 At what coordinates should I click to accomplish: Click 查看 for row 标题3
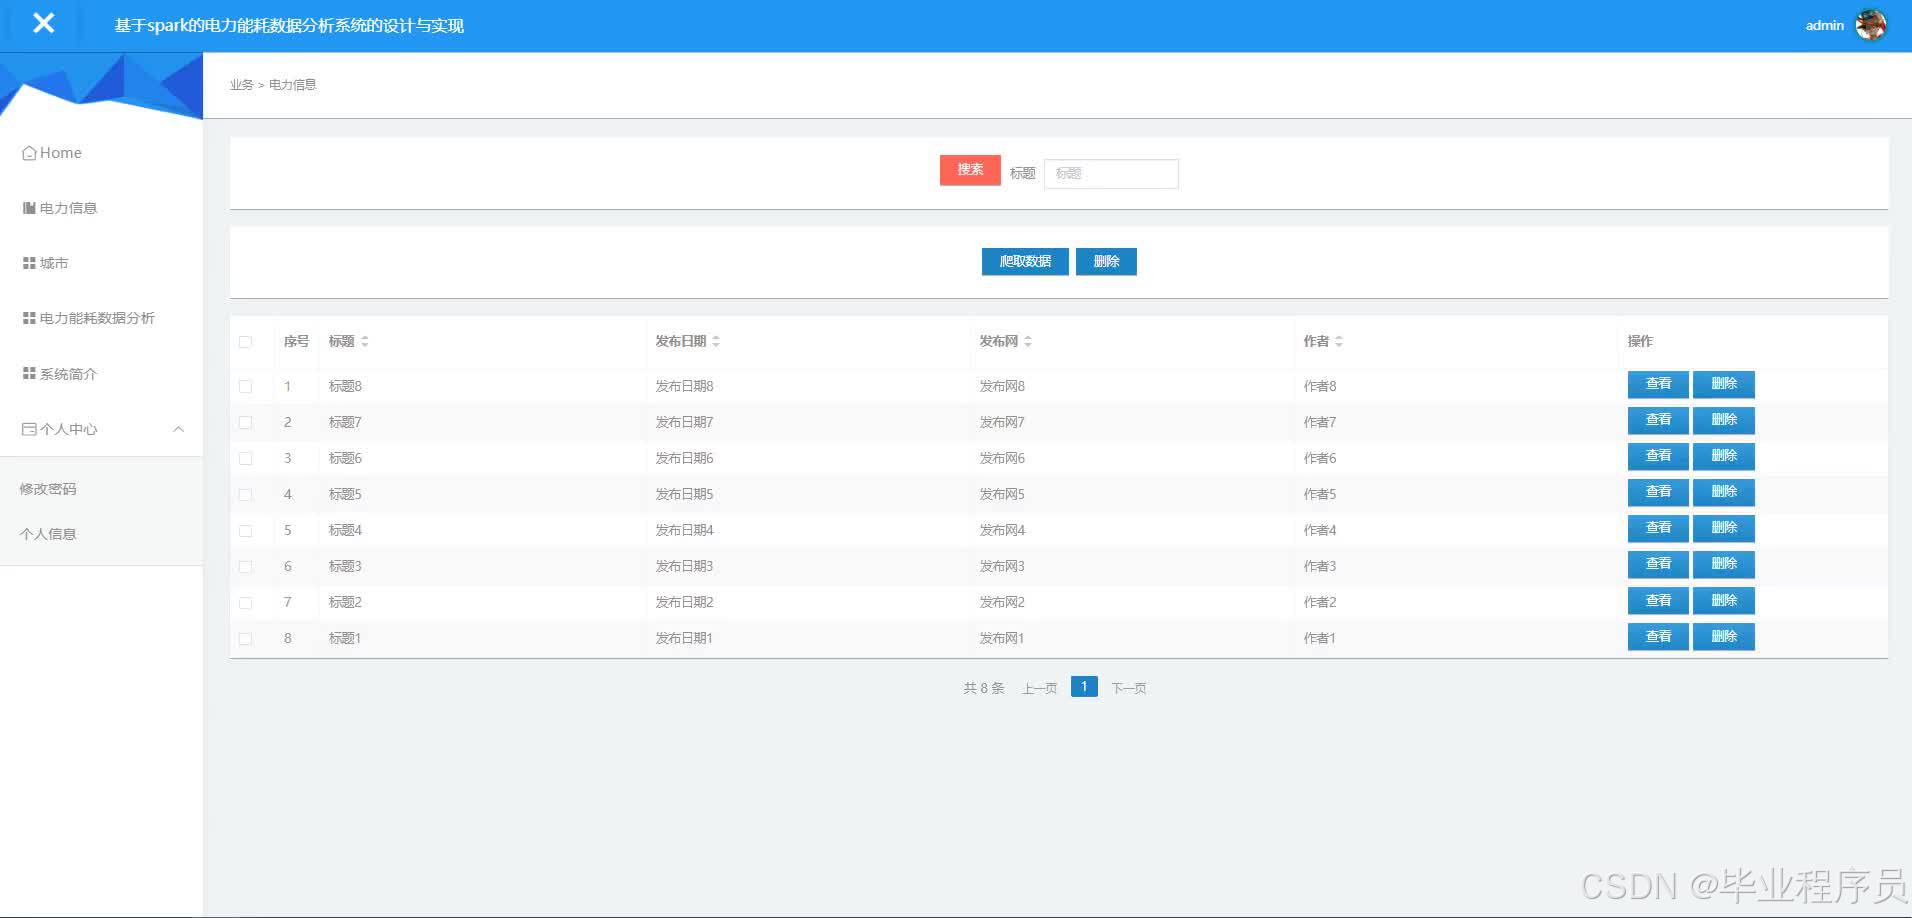point(1658,564)
